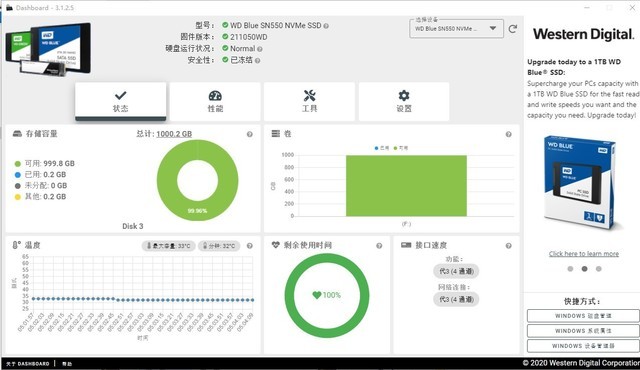Click firmware version 211050WD text
The height and width of the screenshot is (370, 640).
click(x=249, y=37)
